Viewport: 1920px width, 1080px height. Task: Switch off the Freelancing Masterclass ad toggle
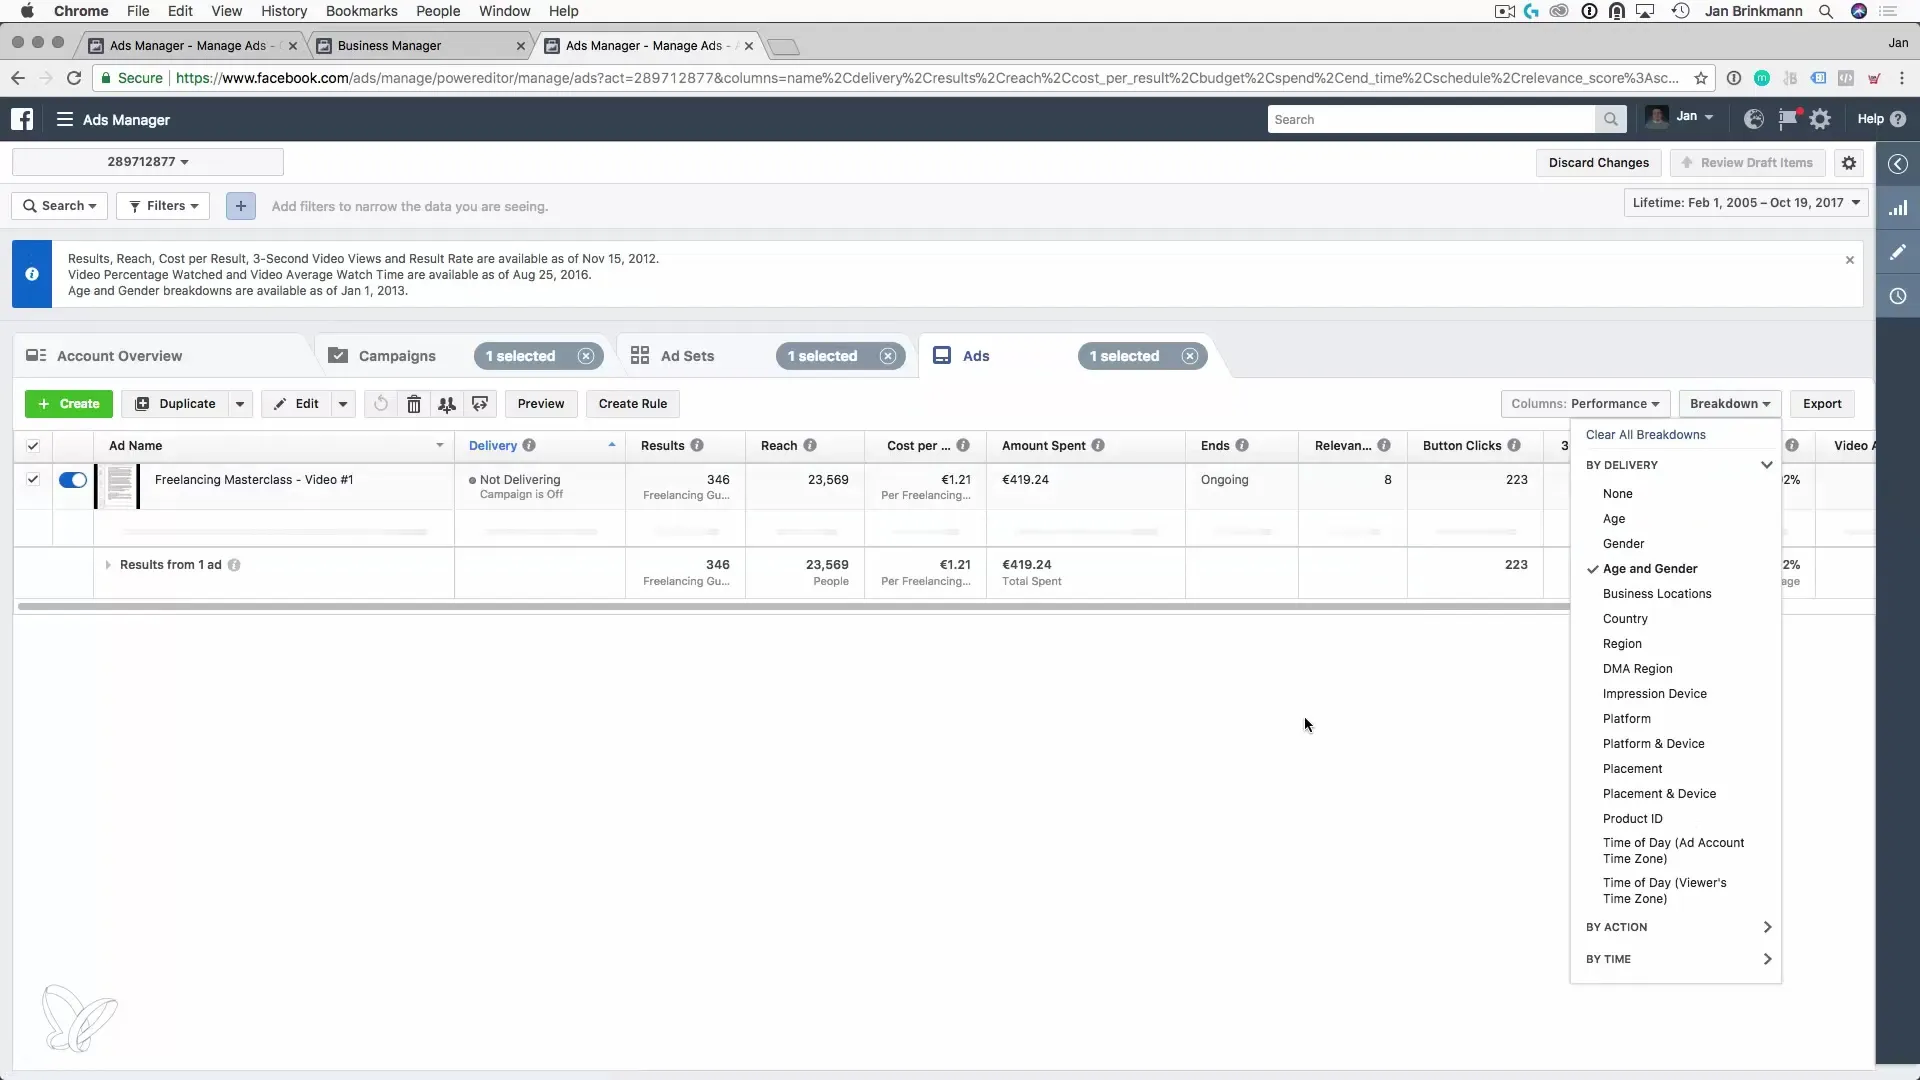(73, 480)
